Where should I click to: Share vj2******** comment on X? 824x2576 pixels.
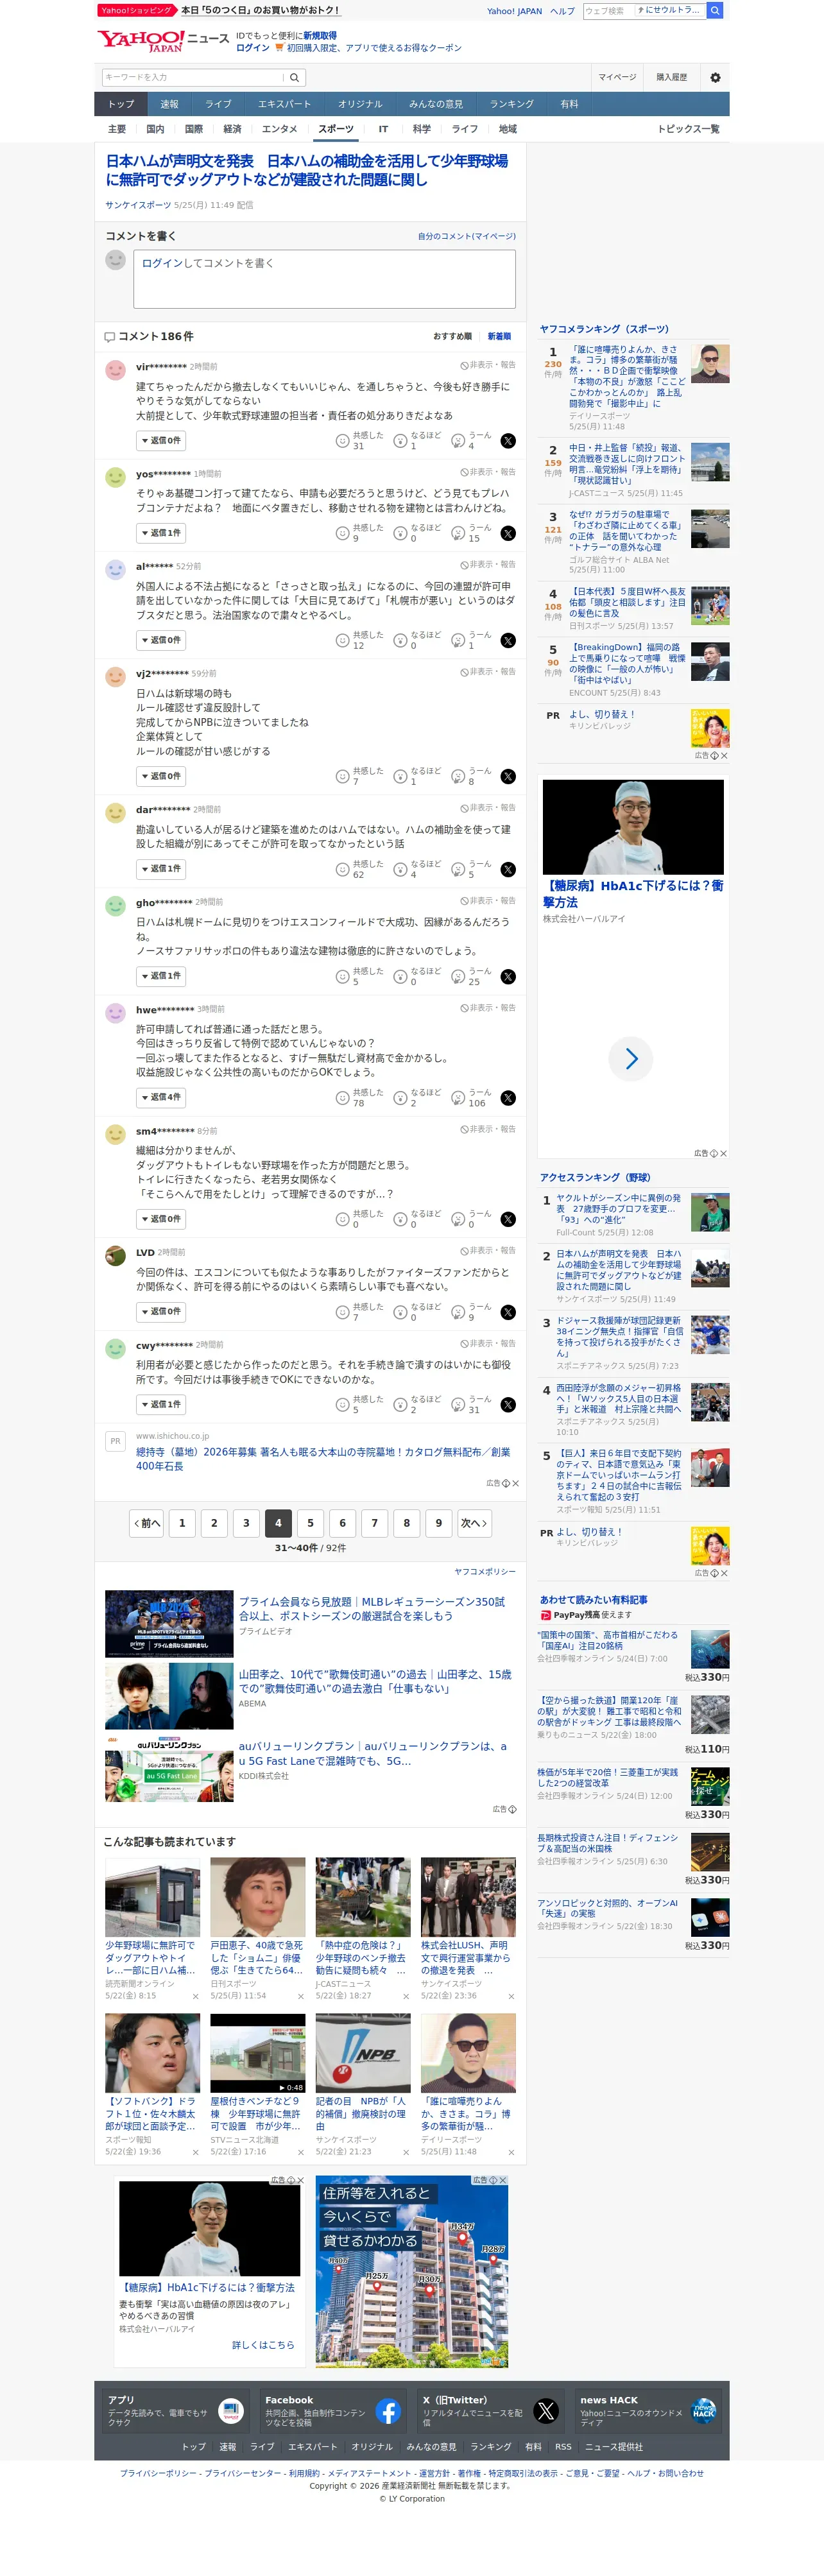(508, 777)
